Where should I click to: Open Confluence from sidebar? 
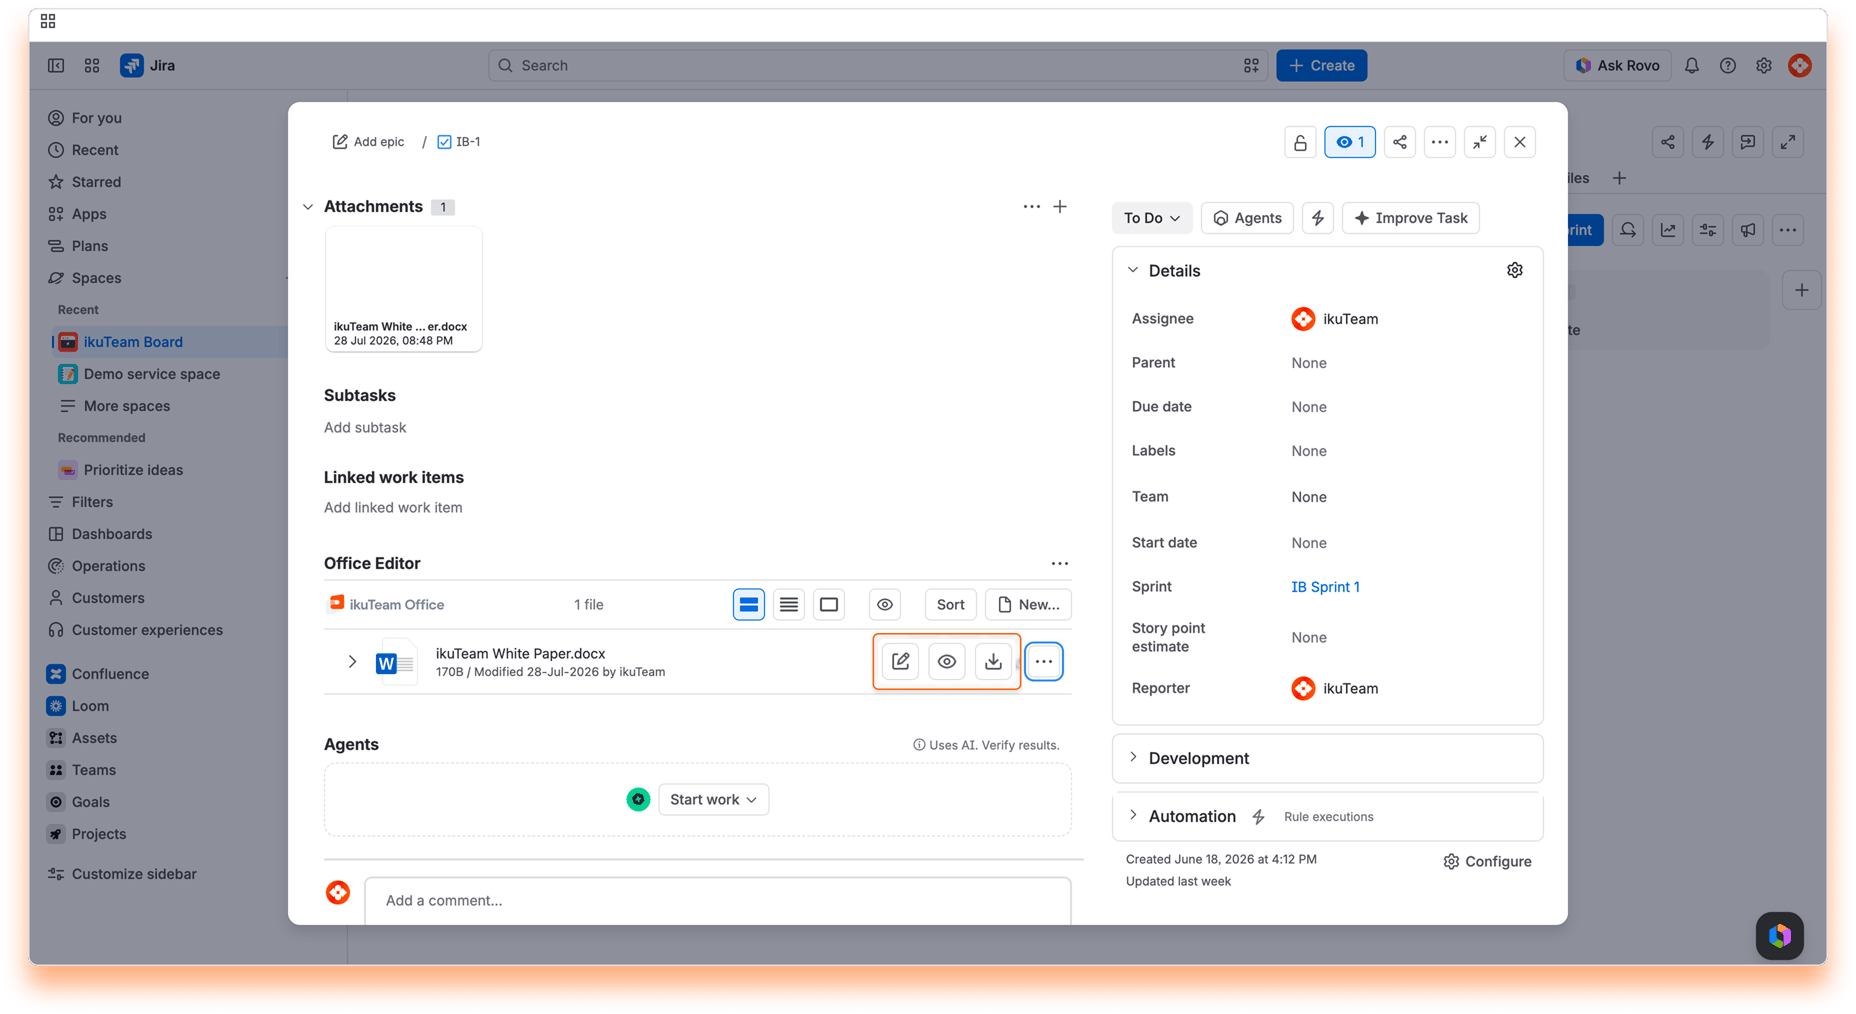pyautogui.click(x=110, y=674)
